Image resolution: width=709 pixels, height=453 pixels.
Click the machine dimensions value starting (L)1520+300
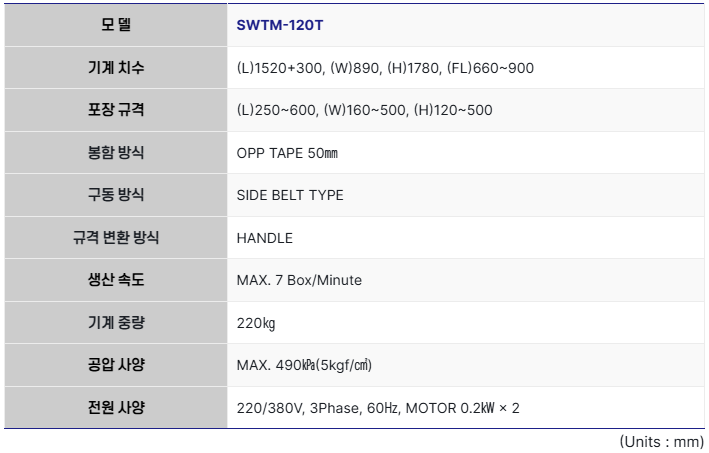point(385,68)
